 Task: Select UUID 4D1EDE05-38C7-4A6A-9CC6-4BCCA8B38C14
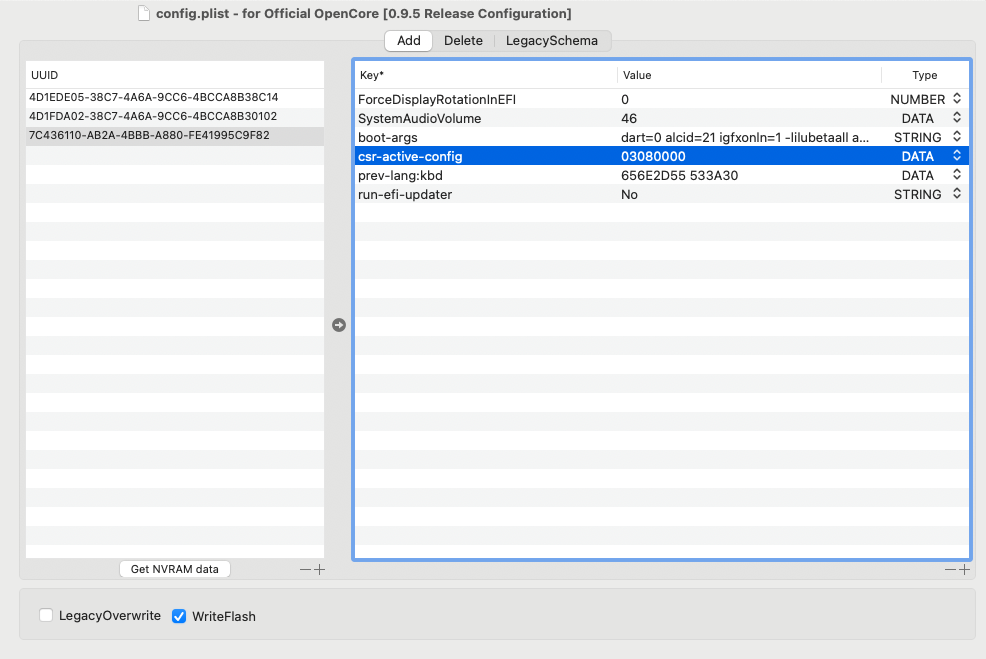click(154, 98)
